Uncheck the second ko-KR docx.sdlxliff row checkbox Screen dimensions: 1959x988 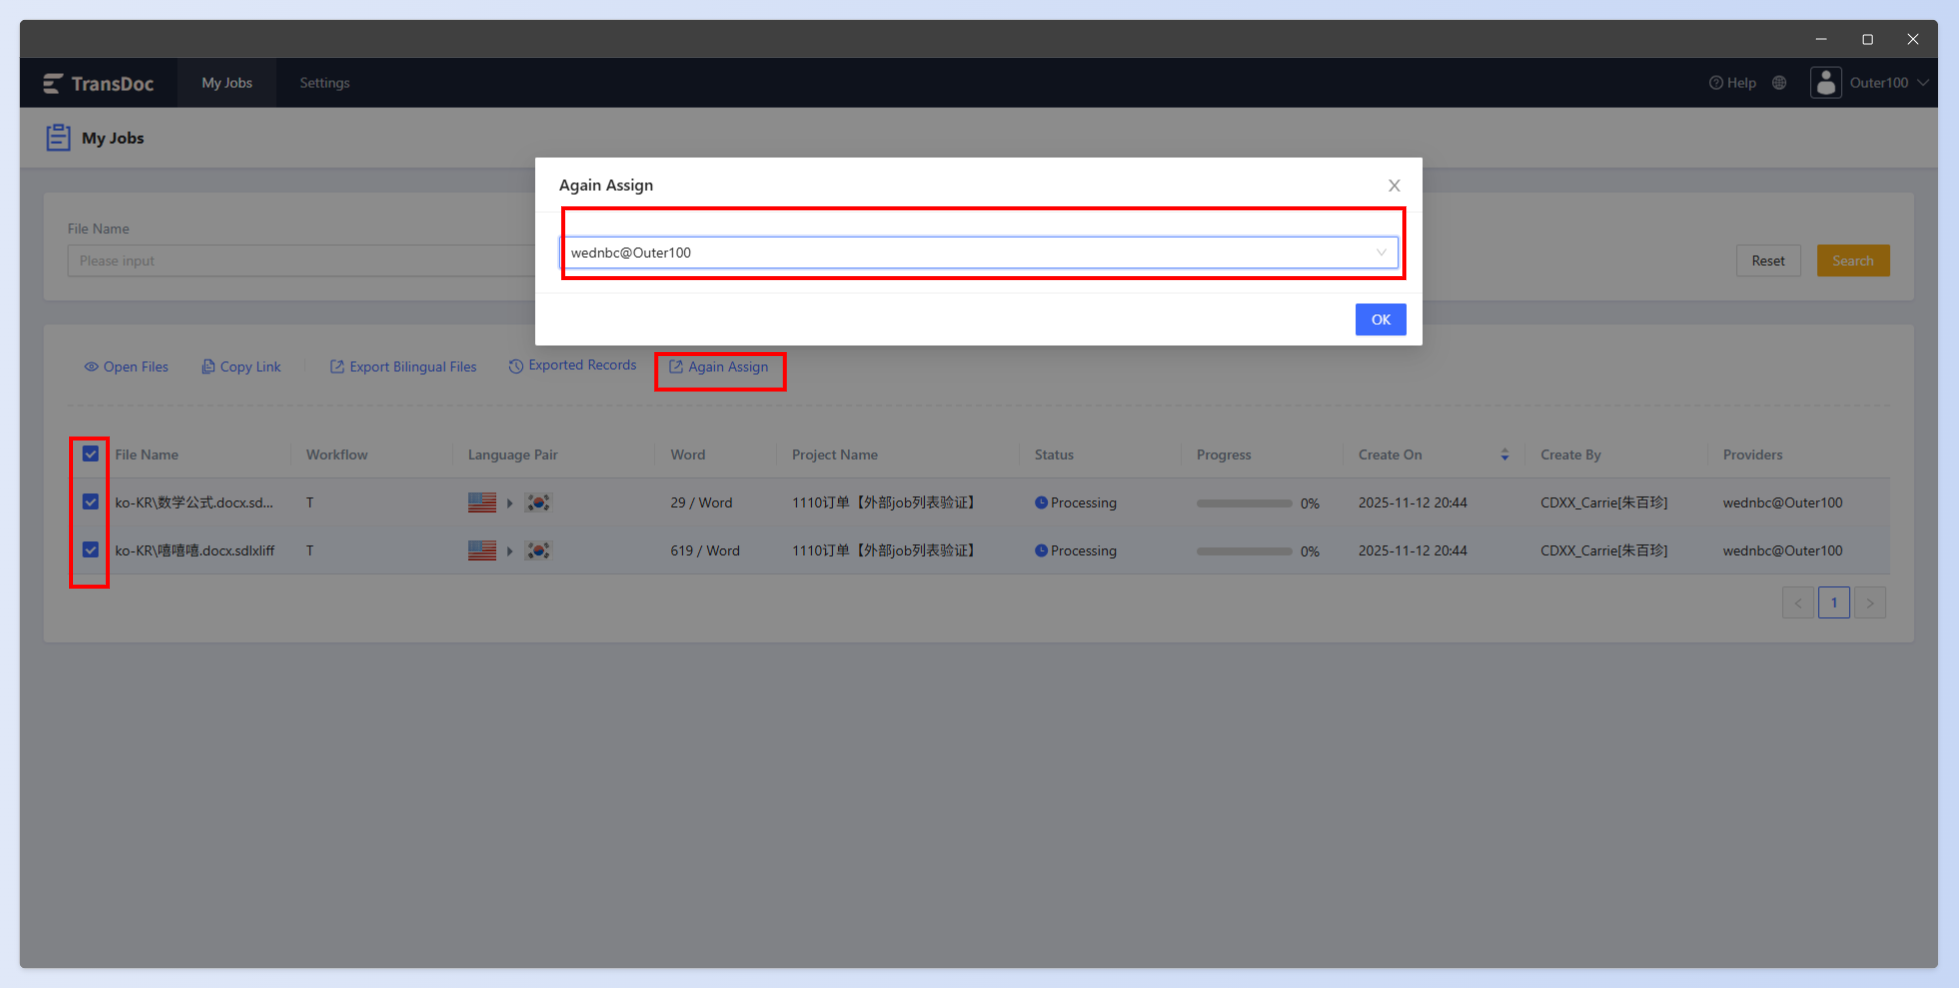coord(90,550)
